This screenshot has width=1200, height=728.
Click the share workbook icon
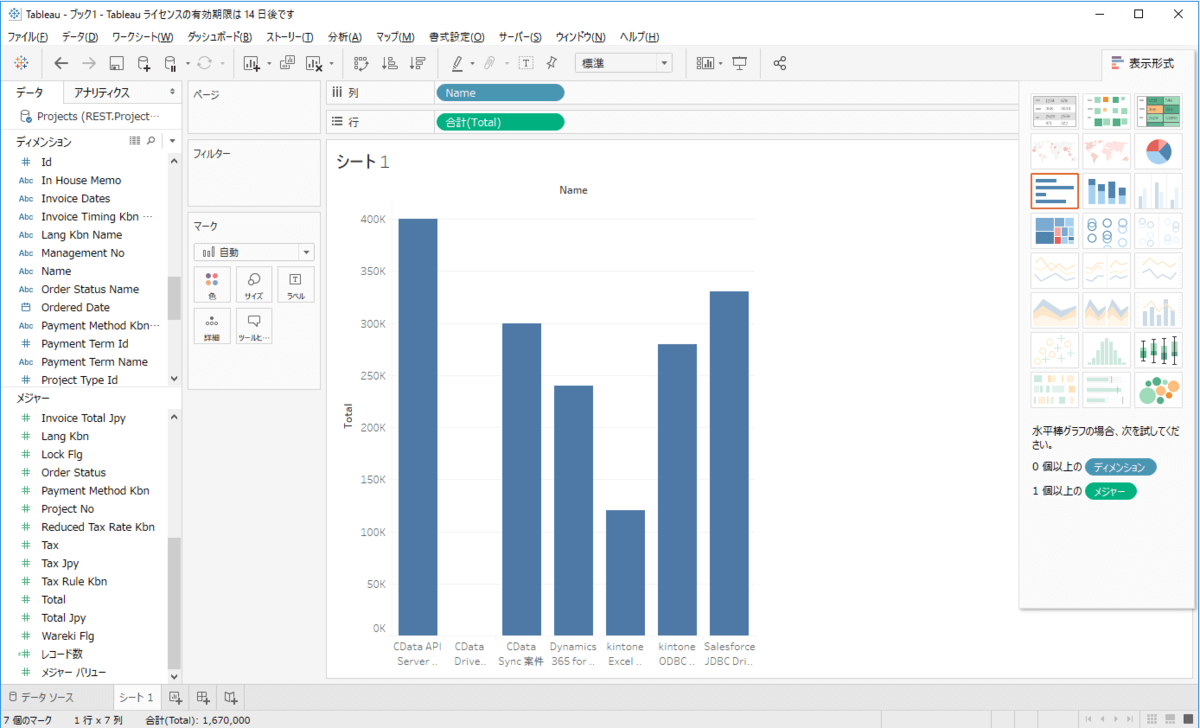pos(780,63)
